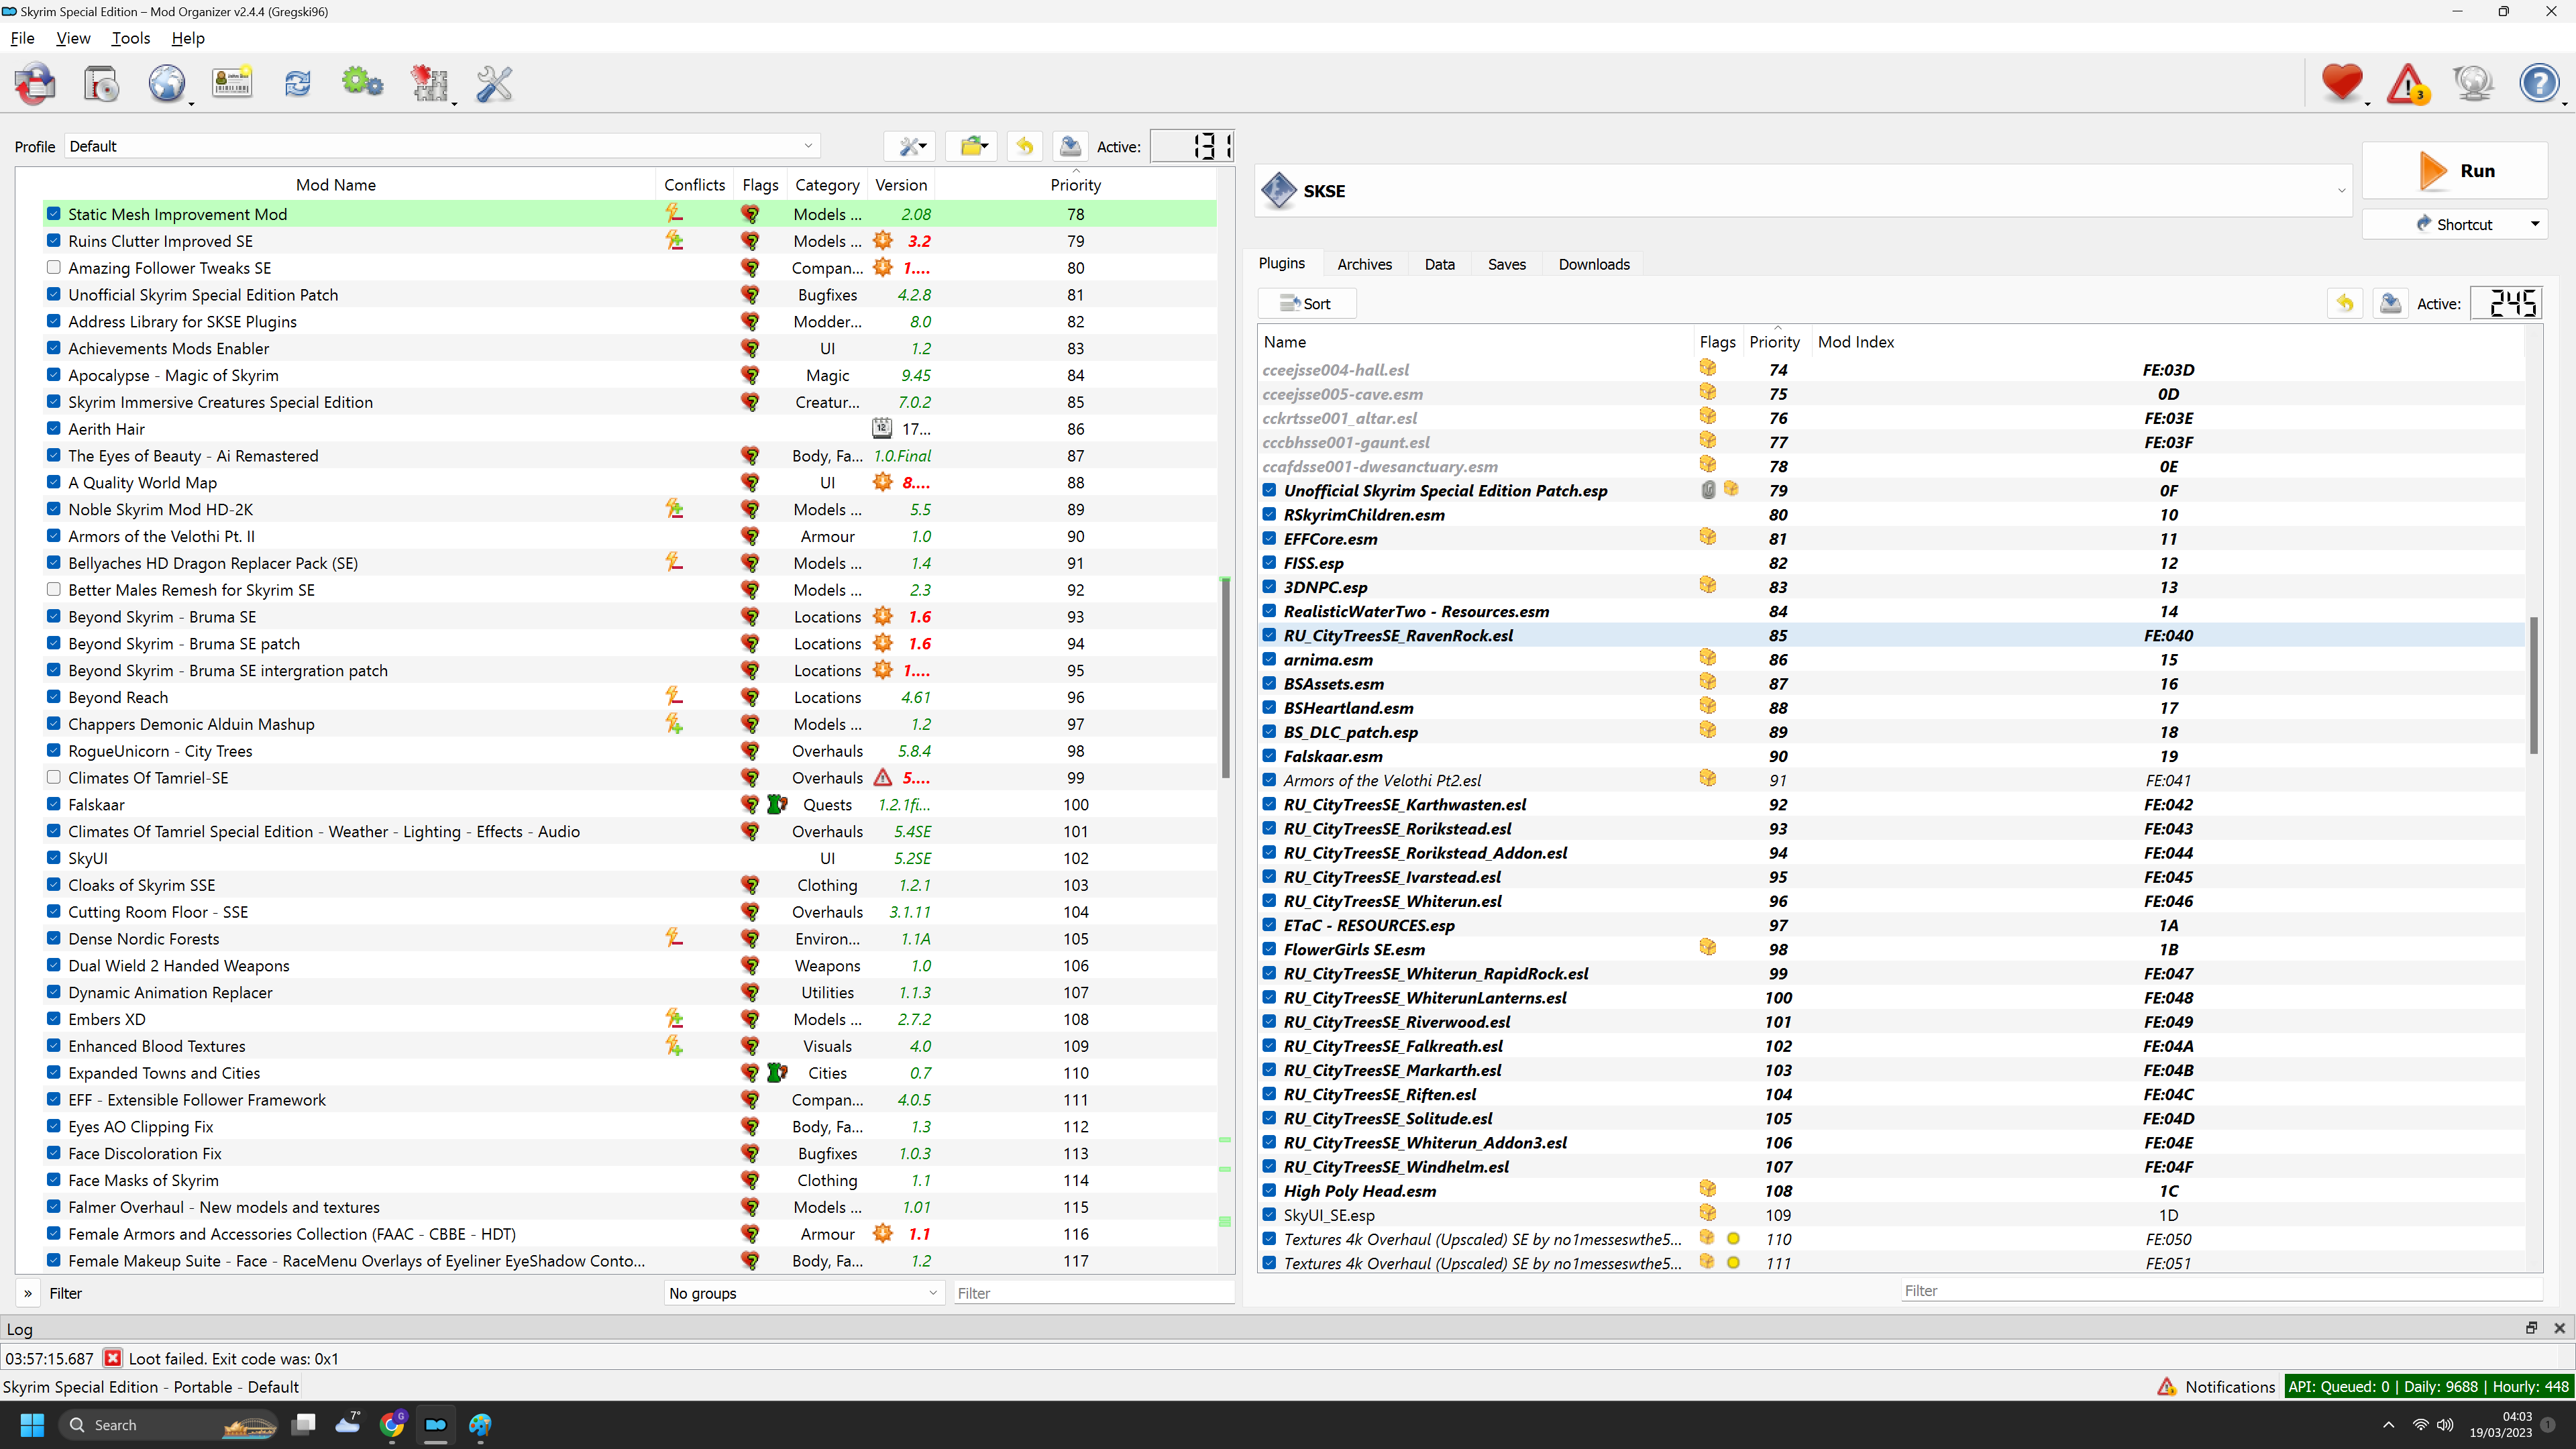Click the plugin list create backup icon

pos(2390,303)
